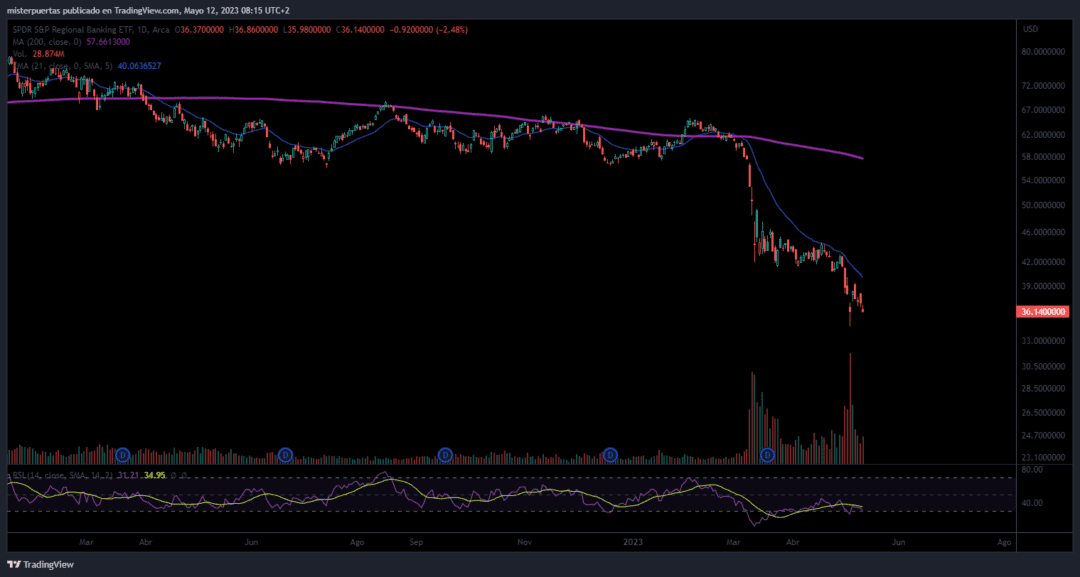This screenshot has width=1080, height=577.
Task: Click the 40.00 level on the RSI scale
Action: tap(1032, 503)
